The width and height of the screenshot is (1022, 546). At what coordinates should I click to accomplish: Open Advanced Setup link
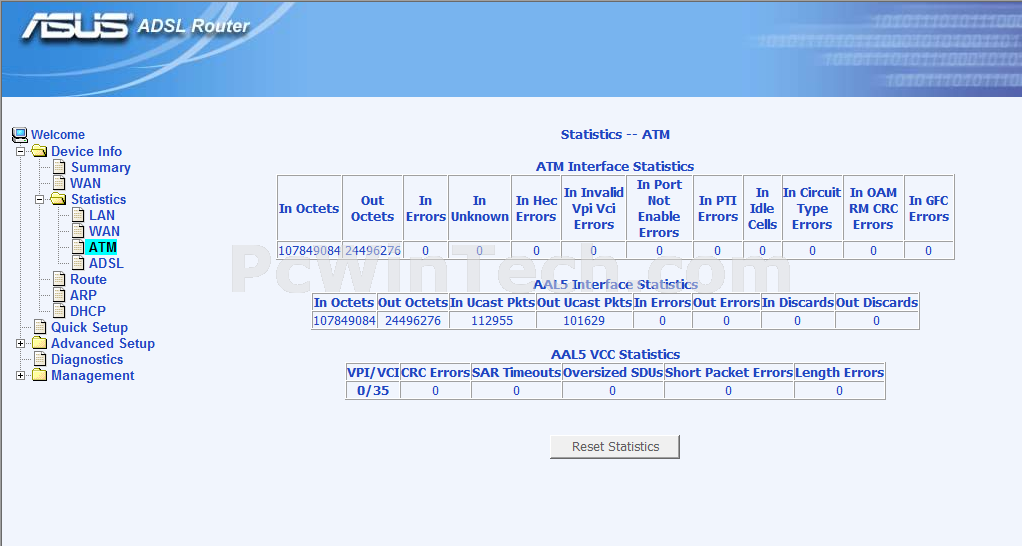tap(103, 343)
